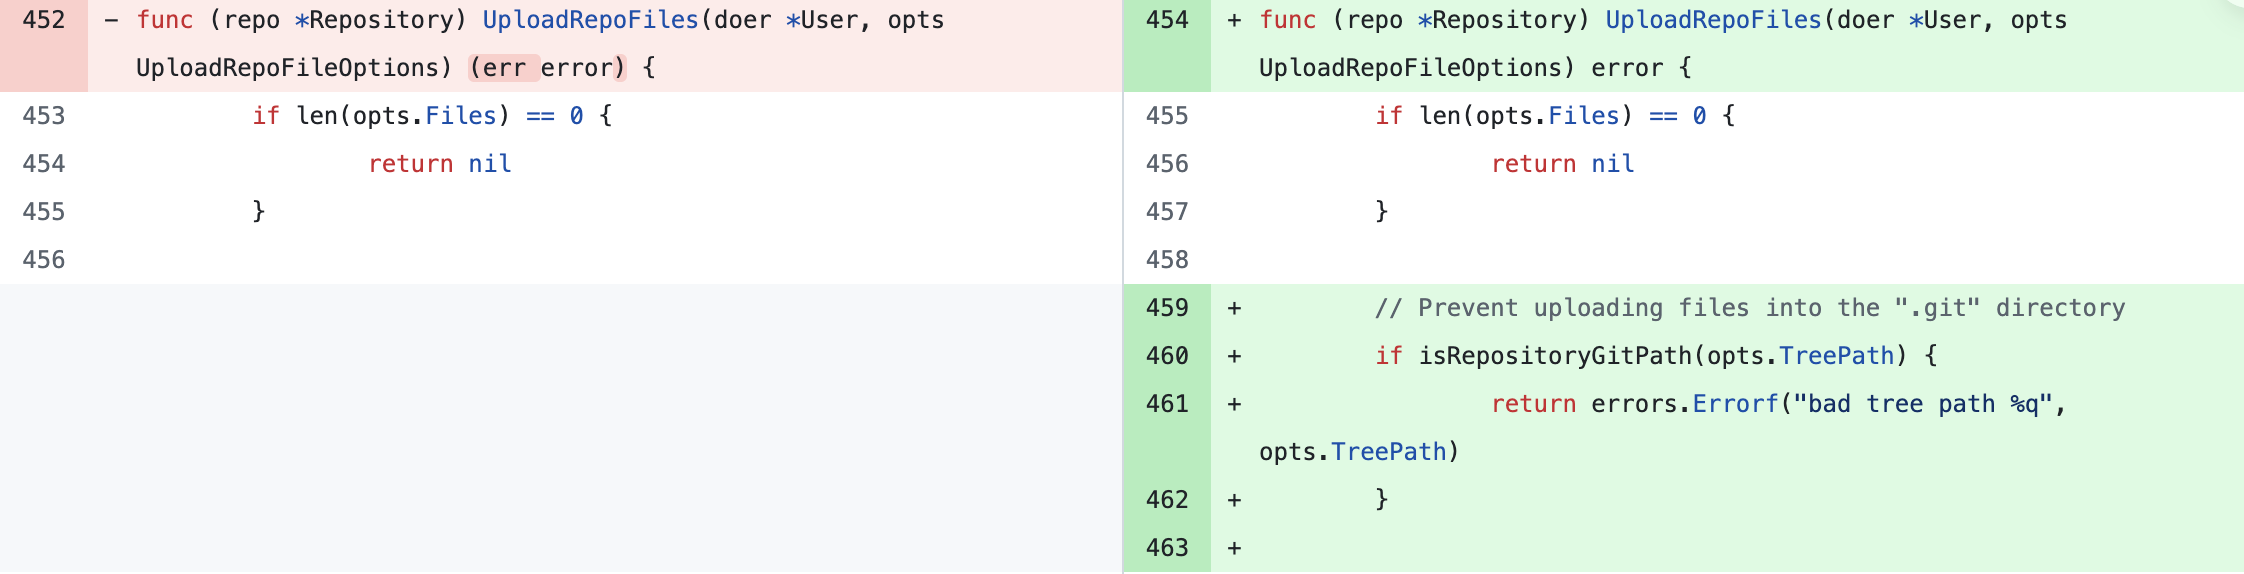
Task: Click the plus marker on added line 454
Action: tap(1235, 20)
